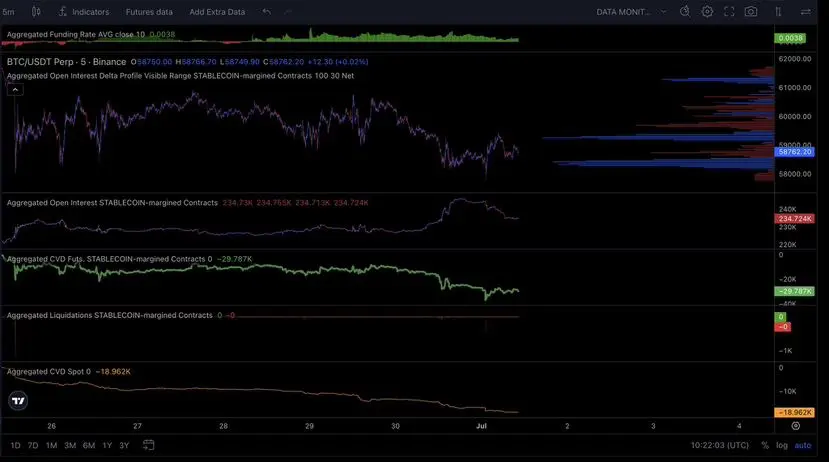Open the Indicators panel
829x462 pixels.
(84, 12)
